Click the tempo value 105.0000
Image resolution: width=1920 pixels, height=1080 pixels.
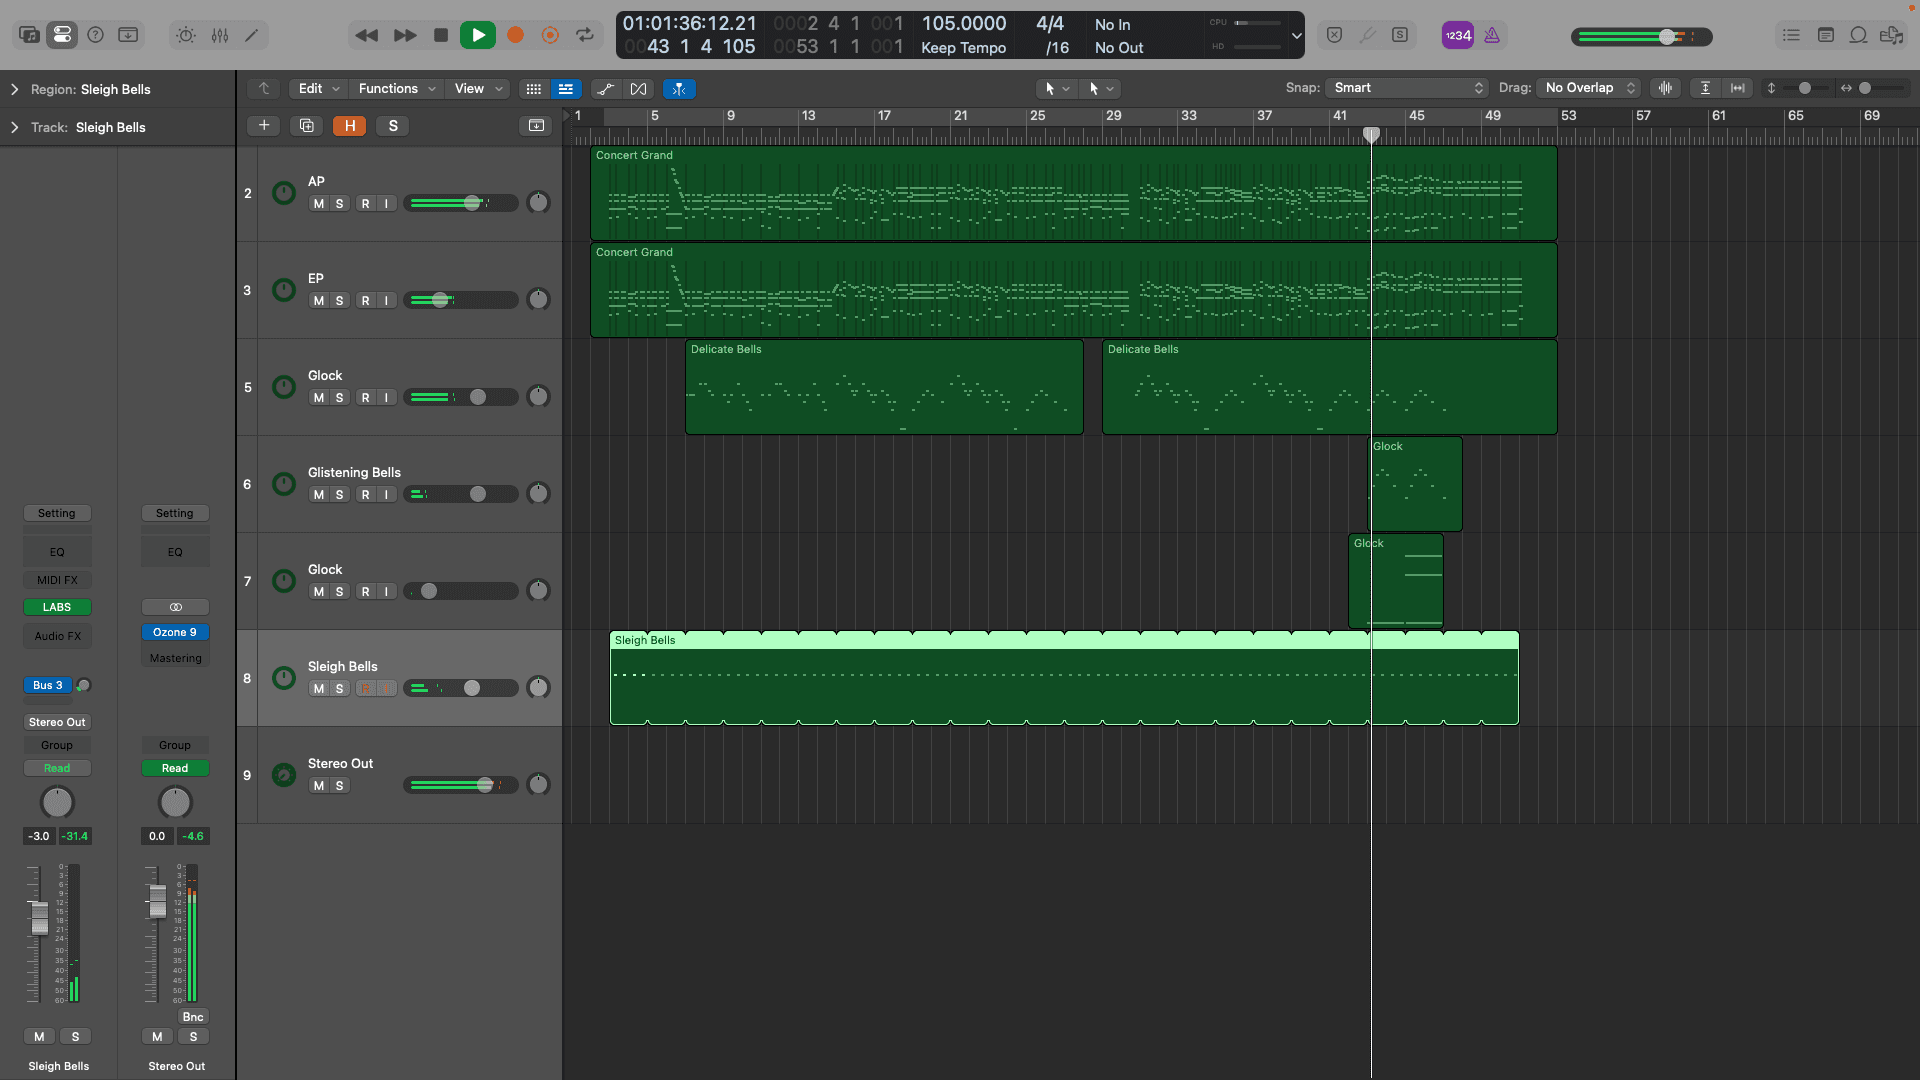click(963, 24)
